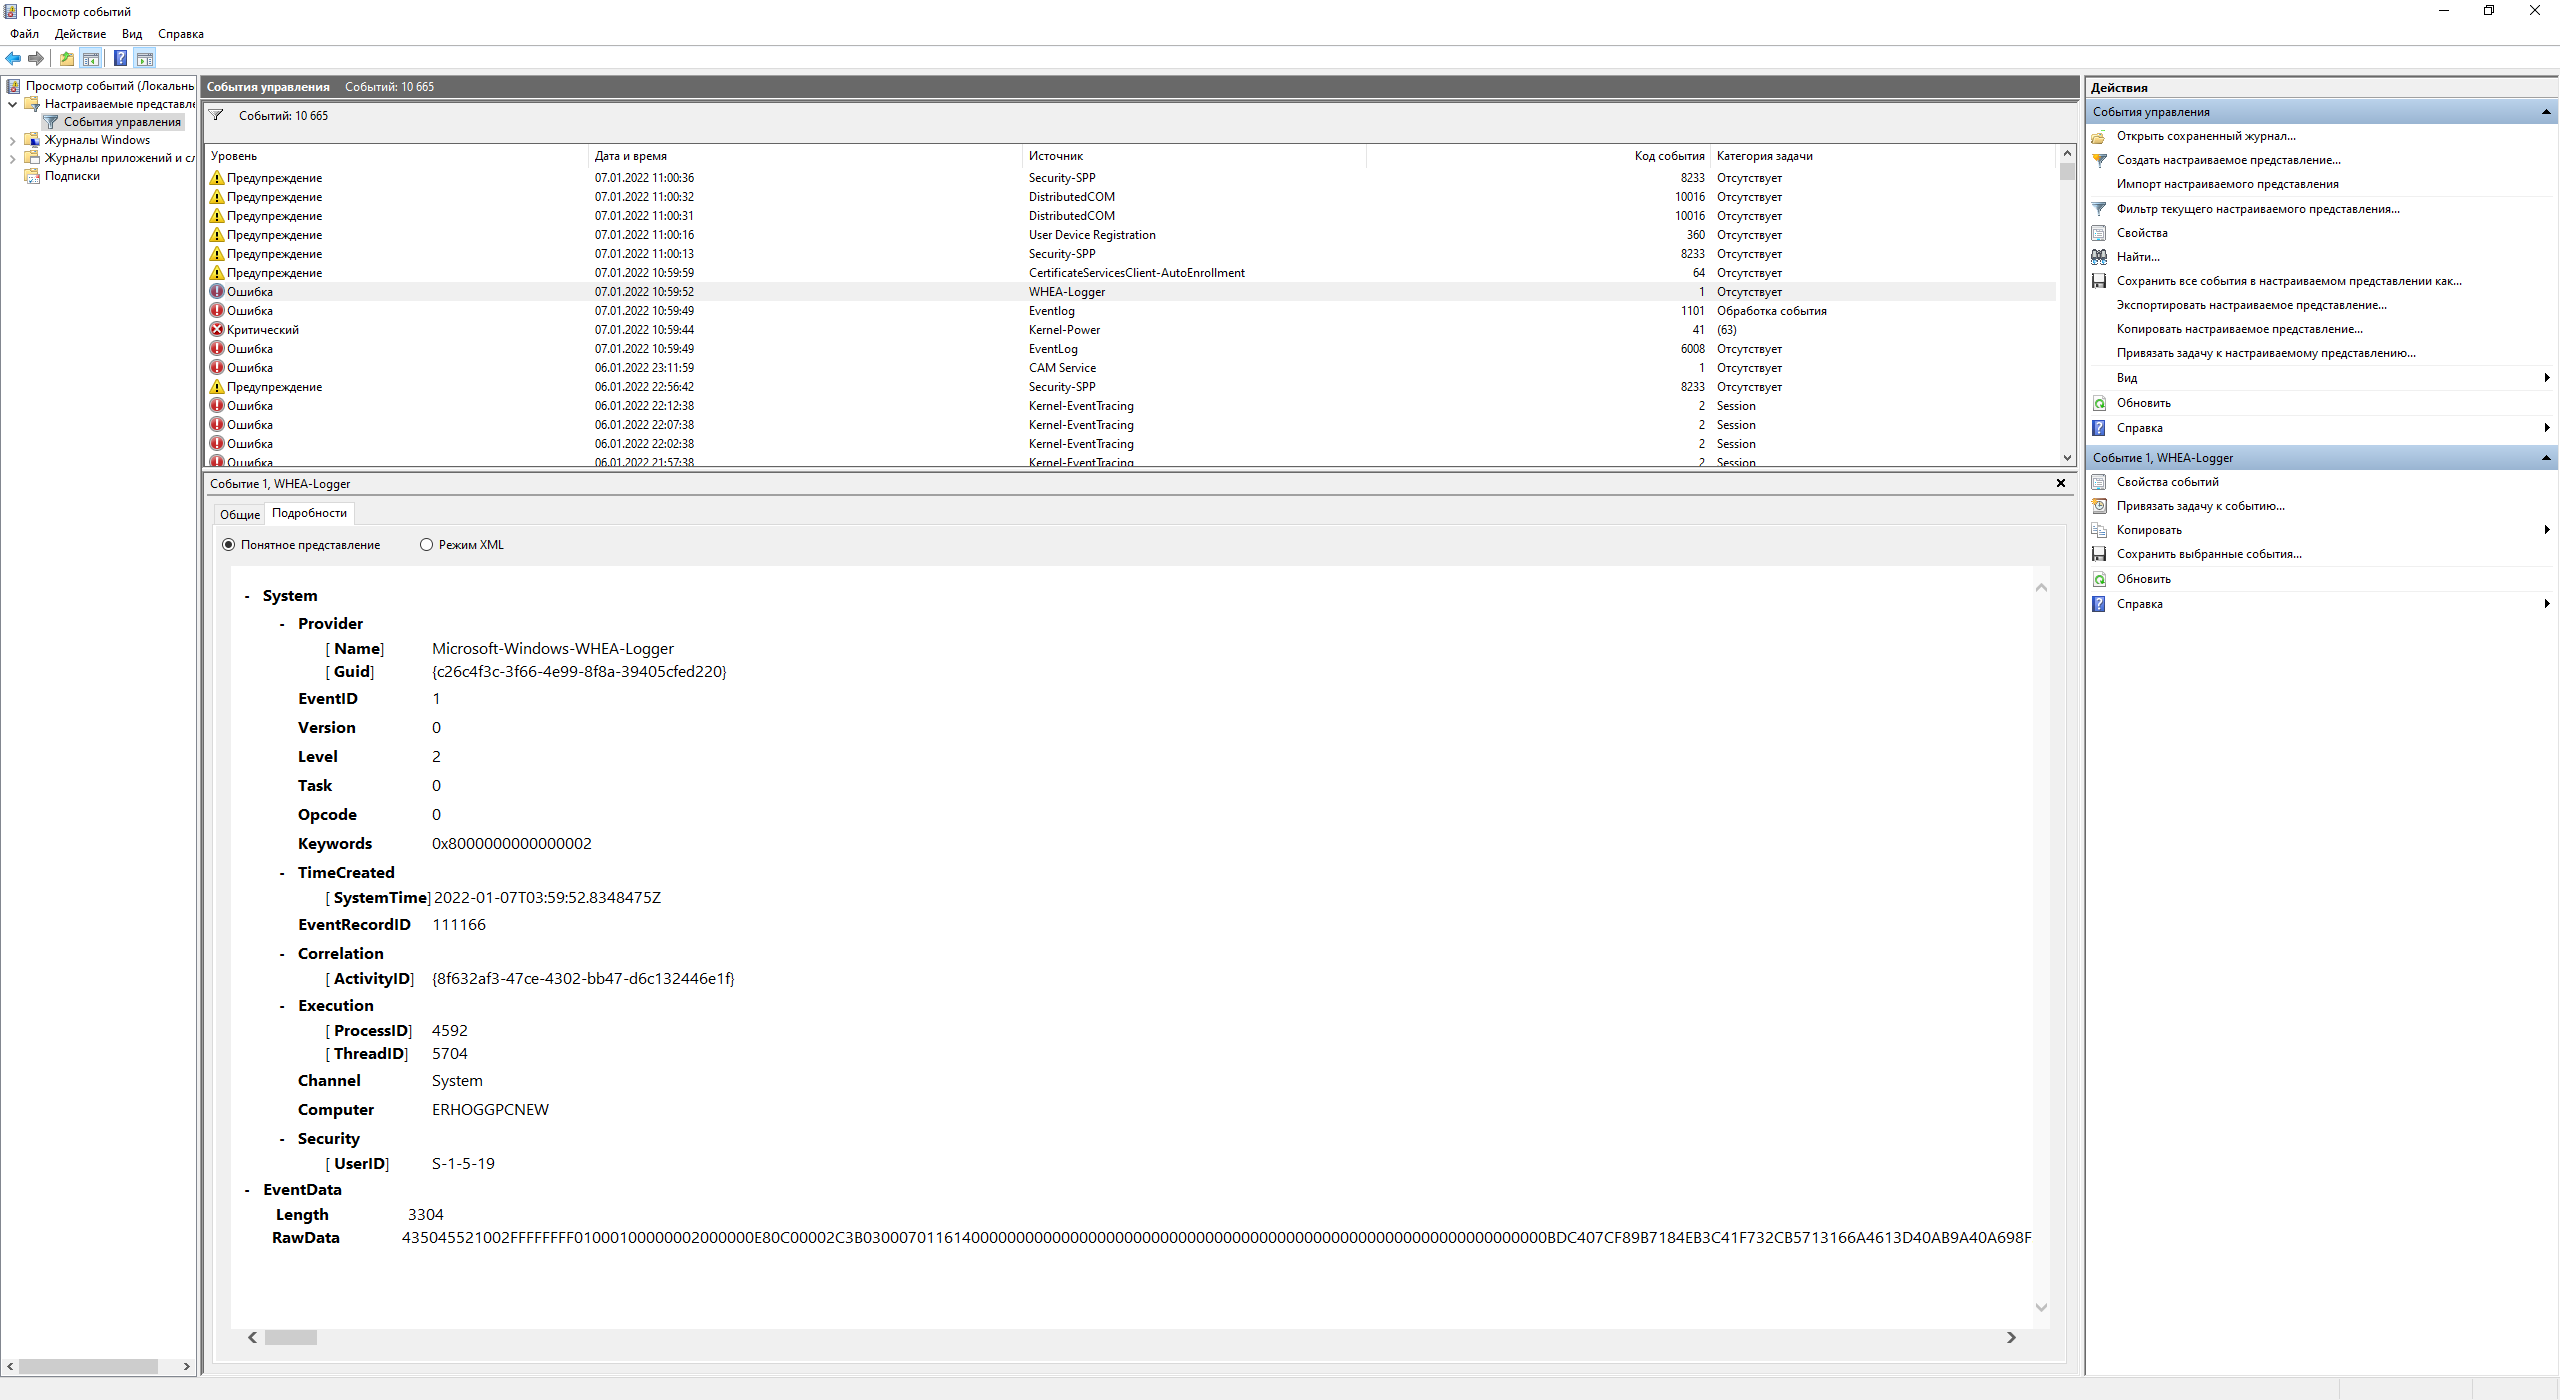This screenshot has height=1400, width=2560.
Task: Click the binoculars icon for Найти
Action: pos(2099,257)
